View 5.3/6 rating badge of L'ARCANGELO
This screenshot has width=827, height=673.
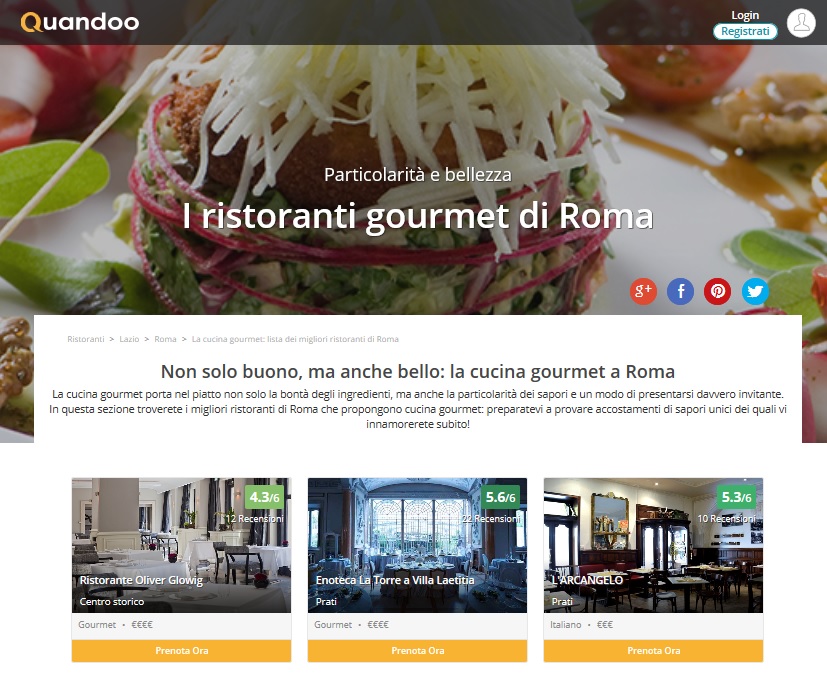pyautogui.click(x=736, y=497)
